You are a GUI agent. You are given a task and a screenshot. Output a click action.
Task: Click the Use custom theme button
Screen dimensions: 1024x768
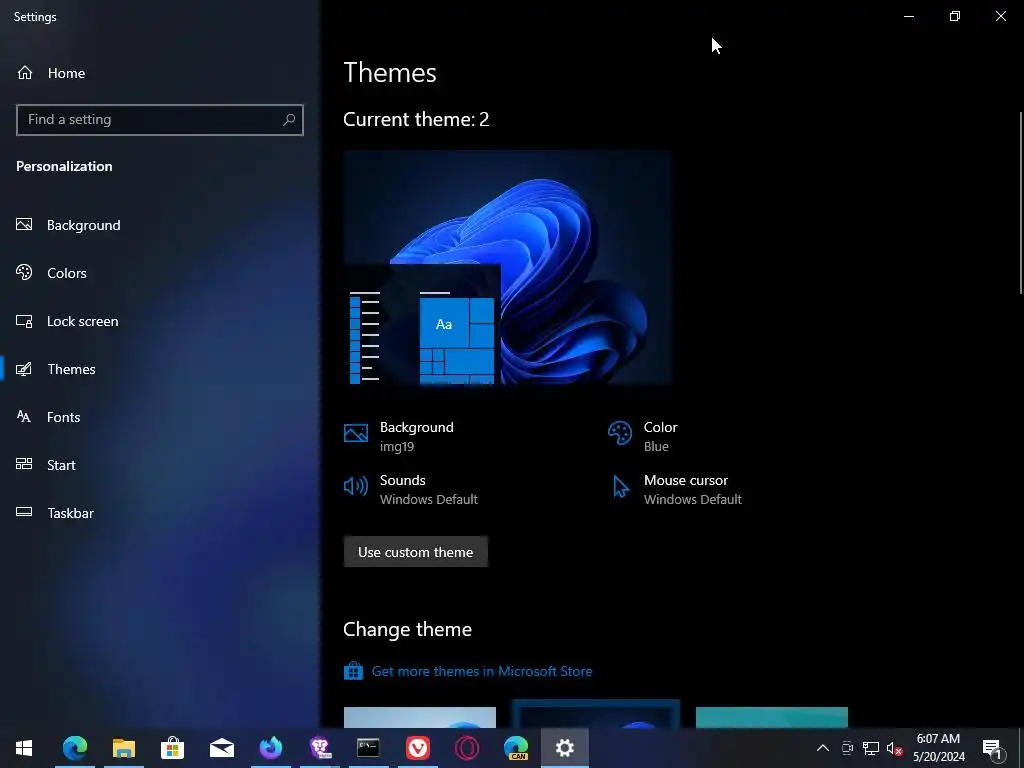415,552
